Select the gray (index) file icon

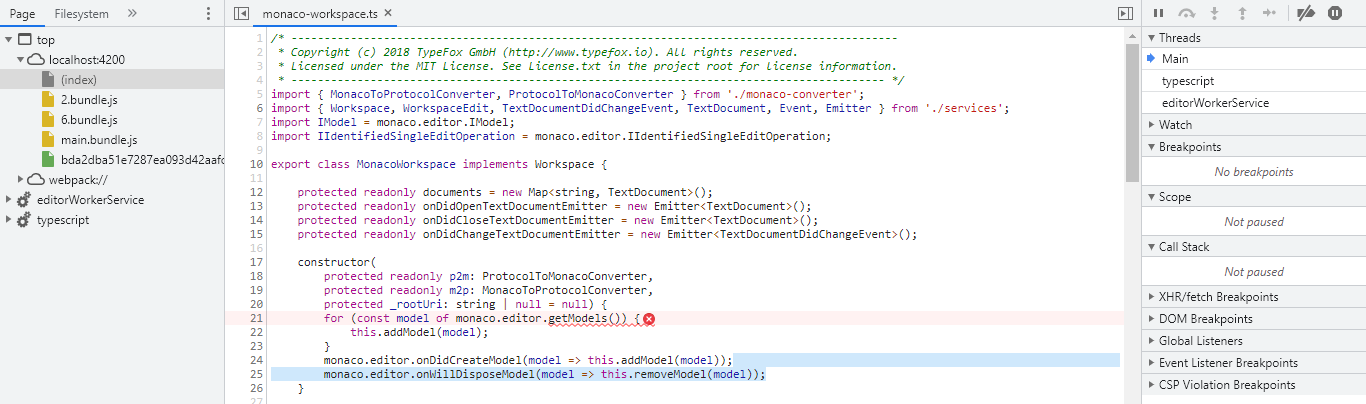click(48, 79)
